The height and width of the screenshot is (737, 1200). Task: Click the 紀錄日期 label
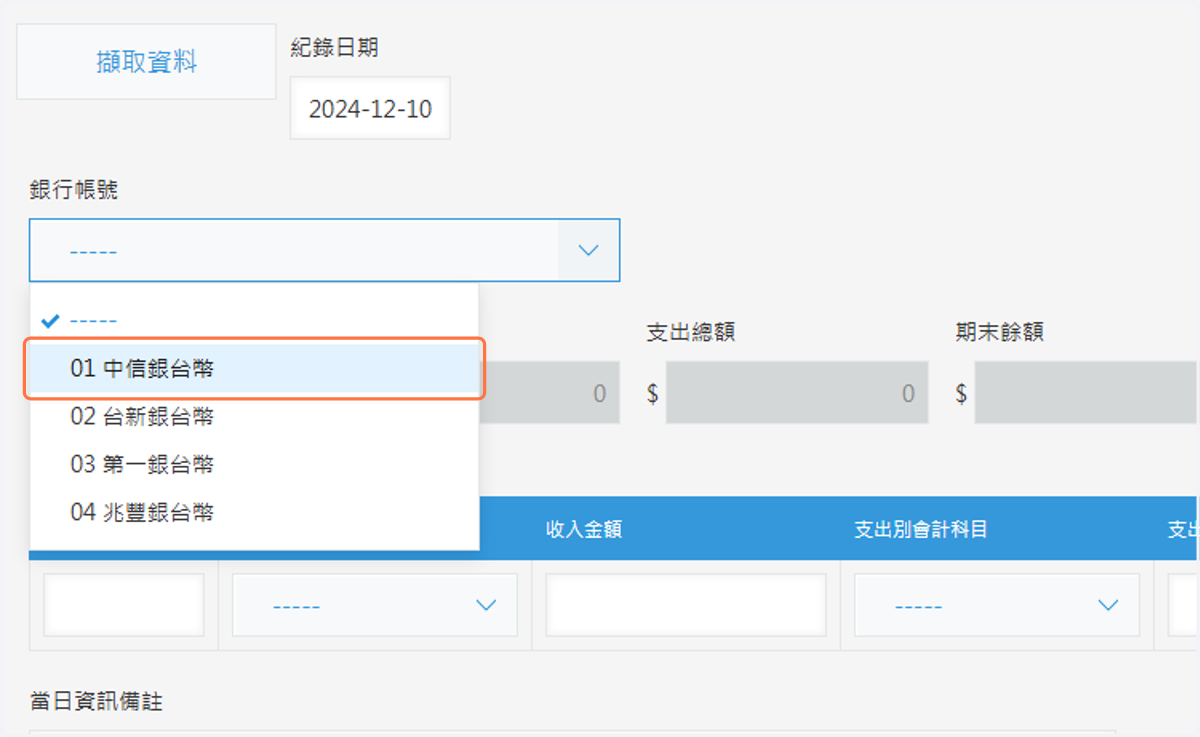tap(334, 47)
